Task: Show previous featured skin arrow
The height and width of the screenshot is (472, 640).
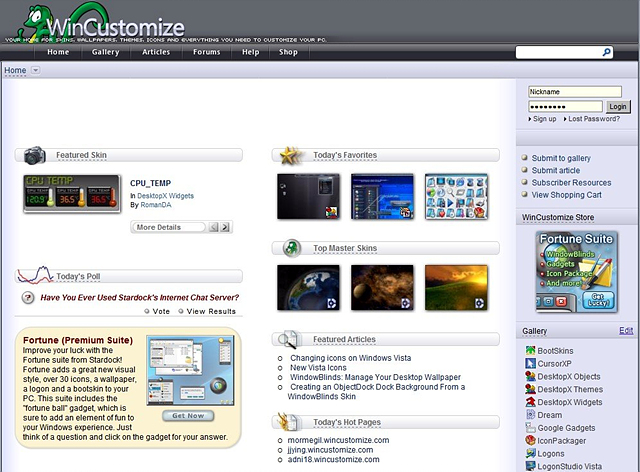Action: (213, 227)
